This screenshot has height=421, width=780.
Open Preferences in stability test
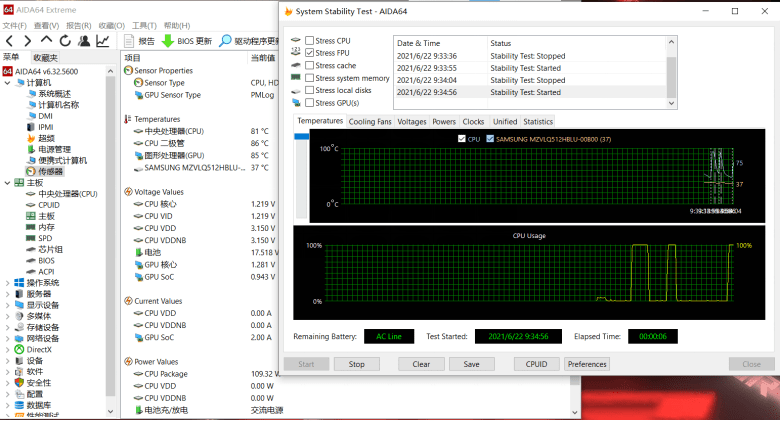click(x=587, y=364)
